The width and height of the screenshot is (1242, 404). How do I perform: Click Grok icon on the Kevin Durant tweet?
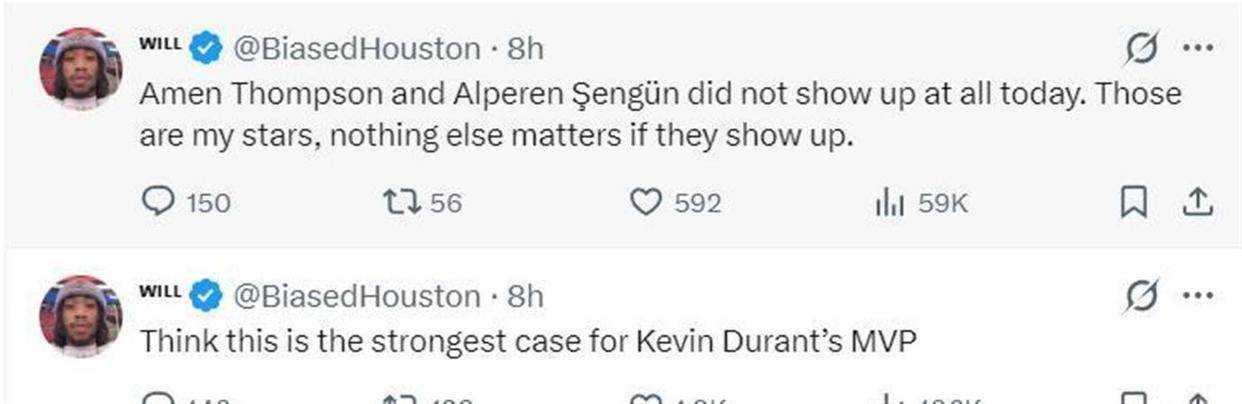[1143, 296]
